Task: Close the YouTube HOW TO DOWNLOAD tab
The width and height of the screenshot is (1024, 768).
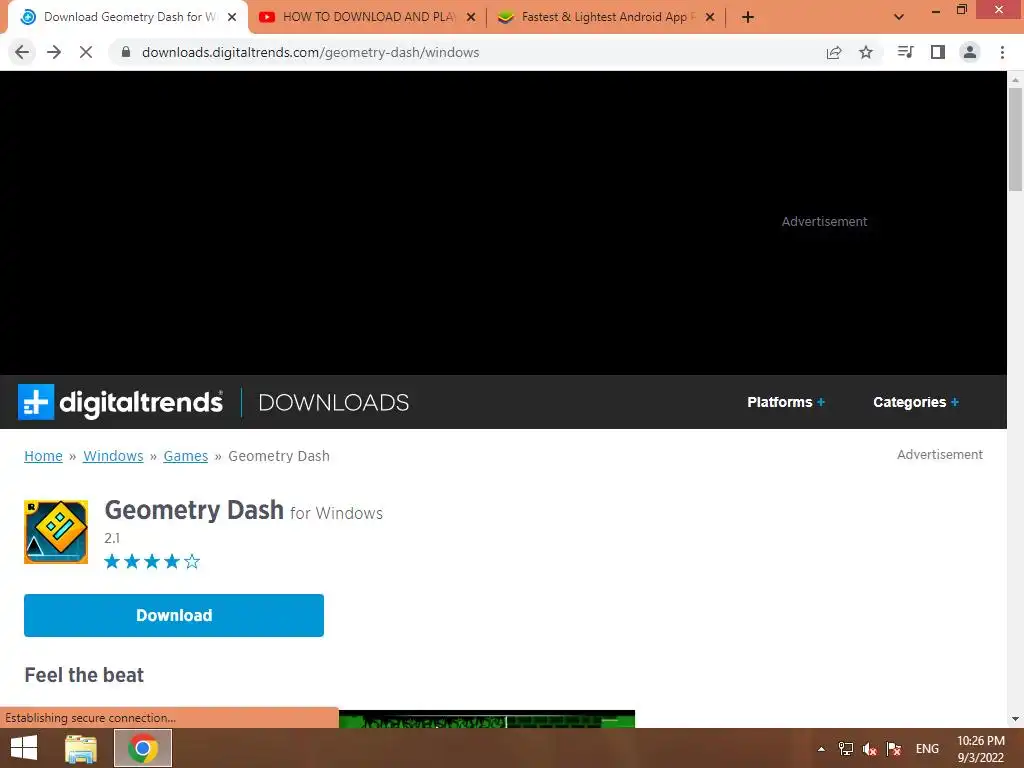Action: [x=471, y=17]
